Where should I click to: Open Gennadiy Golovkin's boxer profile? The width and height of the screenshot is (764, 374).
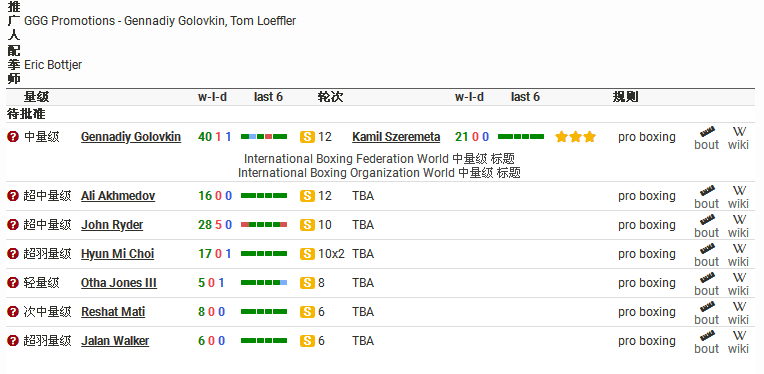[x=131, y=137]
